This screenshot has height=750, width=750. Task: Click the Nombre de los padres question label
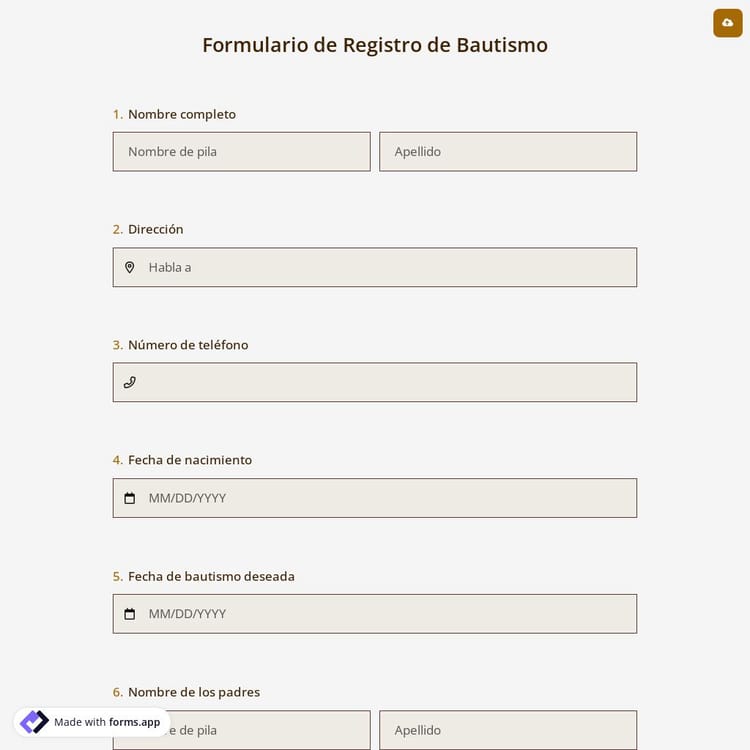pos(194,692)
